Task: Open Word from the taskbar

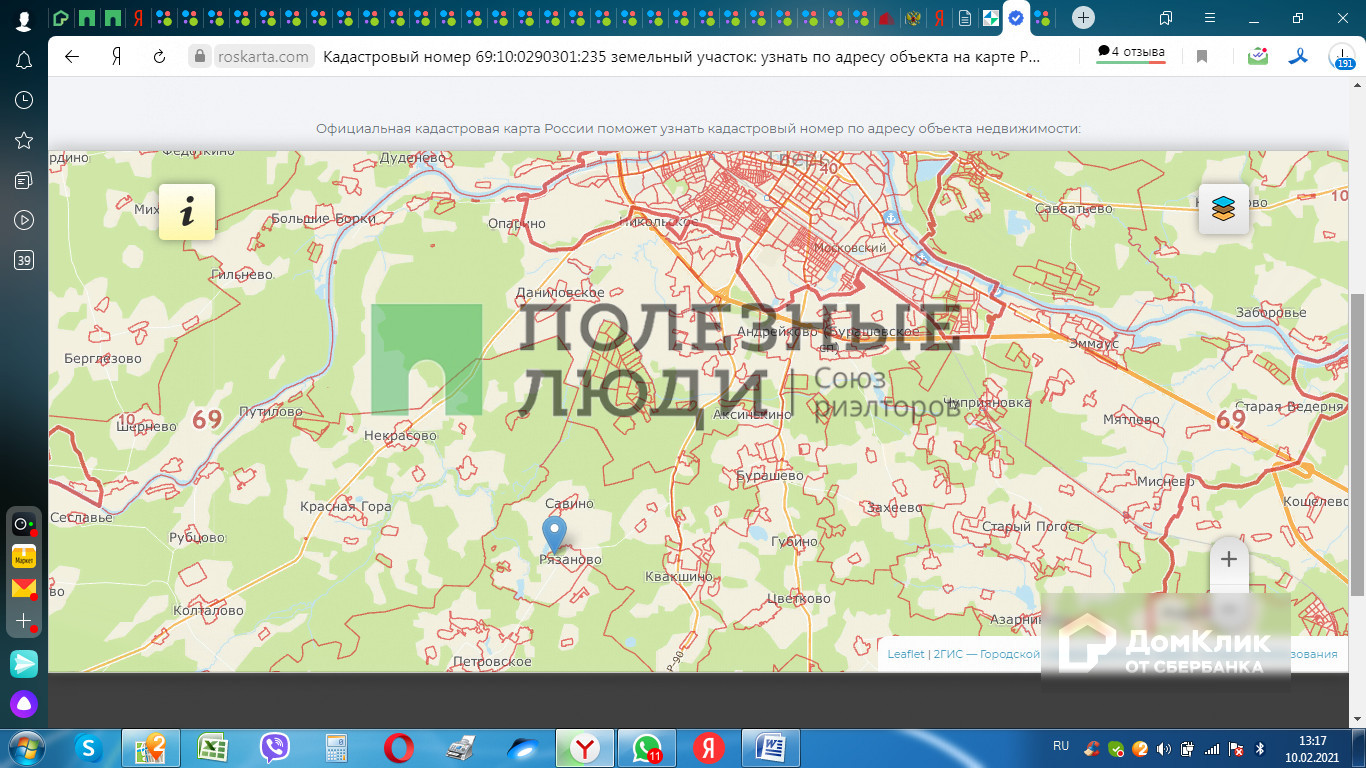Action: [x=771, y=748]
